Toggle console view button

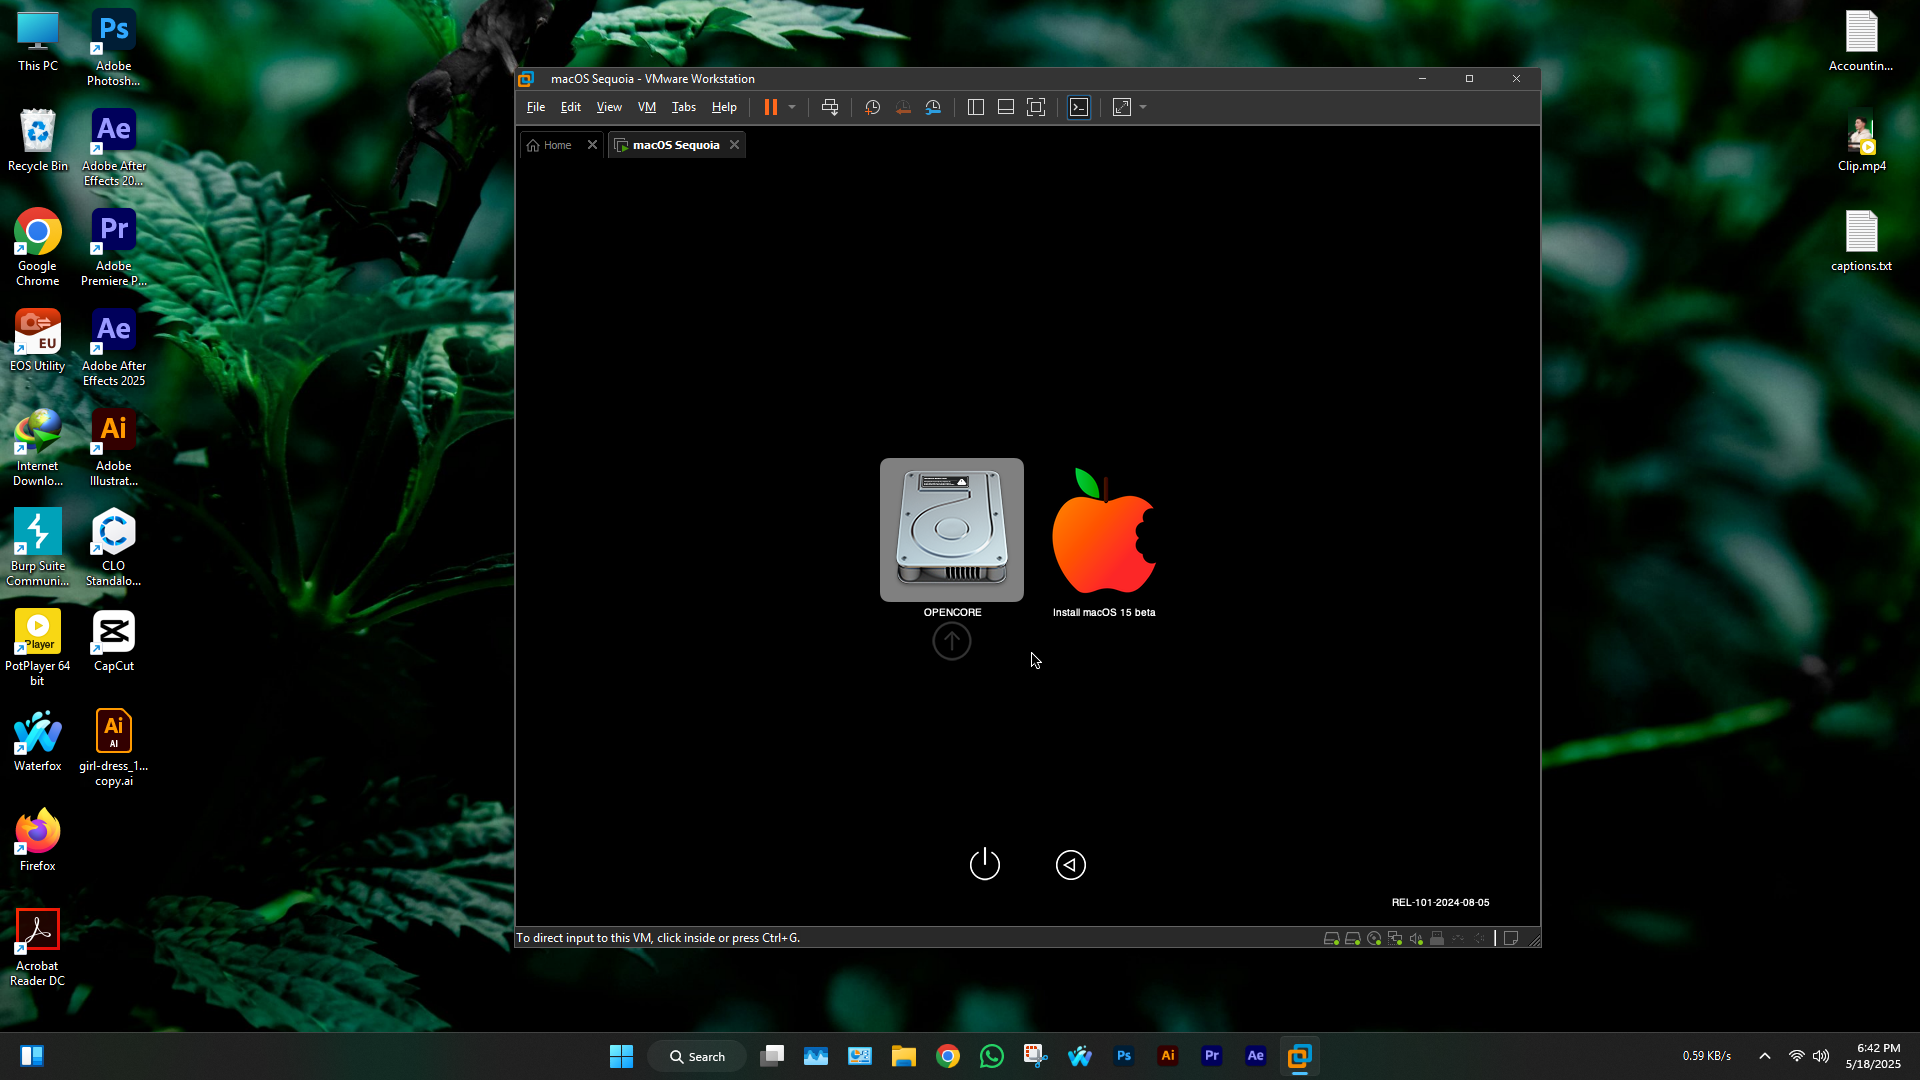coord(1079,107)
